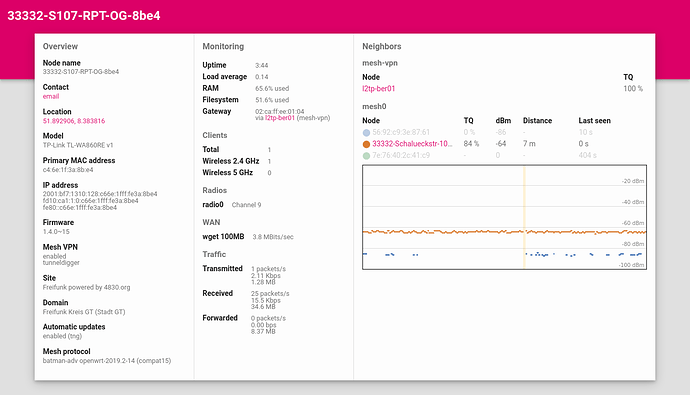Select wget 100MB speed 3.8 MBits/sec
The image size is (690, 395).
point(273,237)
